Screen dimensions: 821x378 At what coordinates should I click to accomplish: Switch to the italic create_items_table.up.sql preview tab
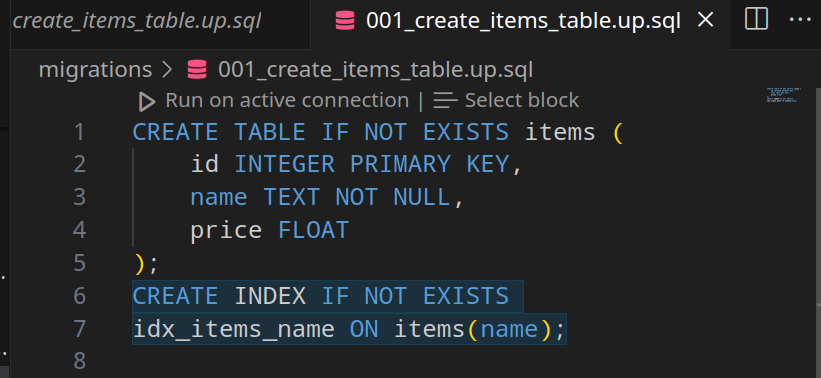(x=136, y=21)
